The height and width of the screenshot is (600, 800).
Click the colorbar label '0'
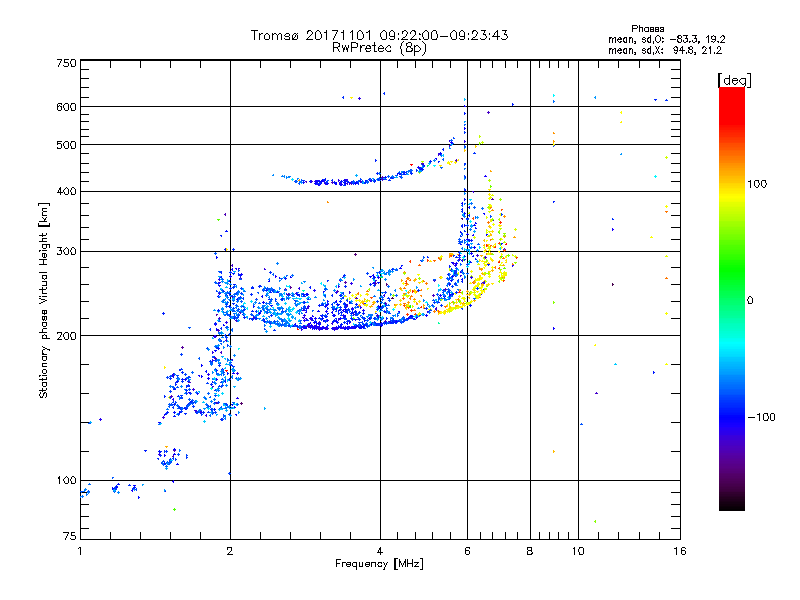point(750,301)
